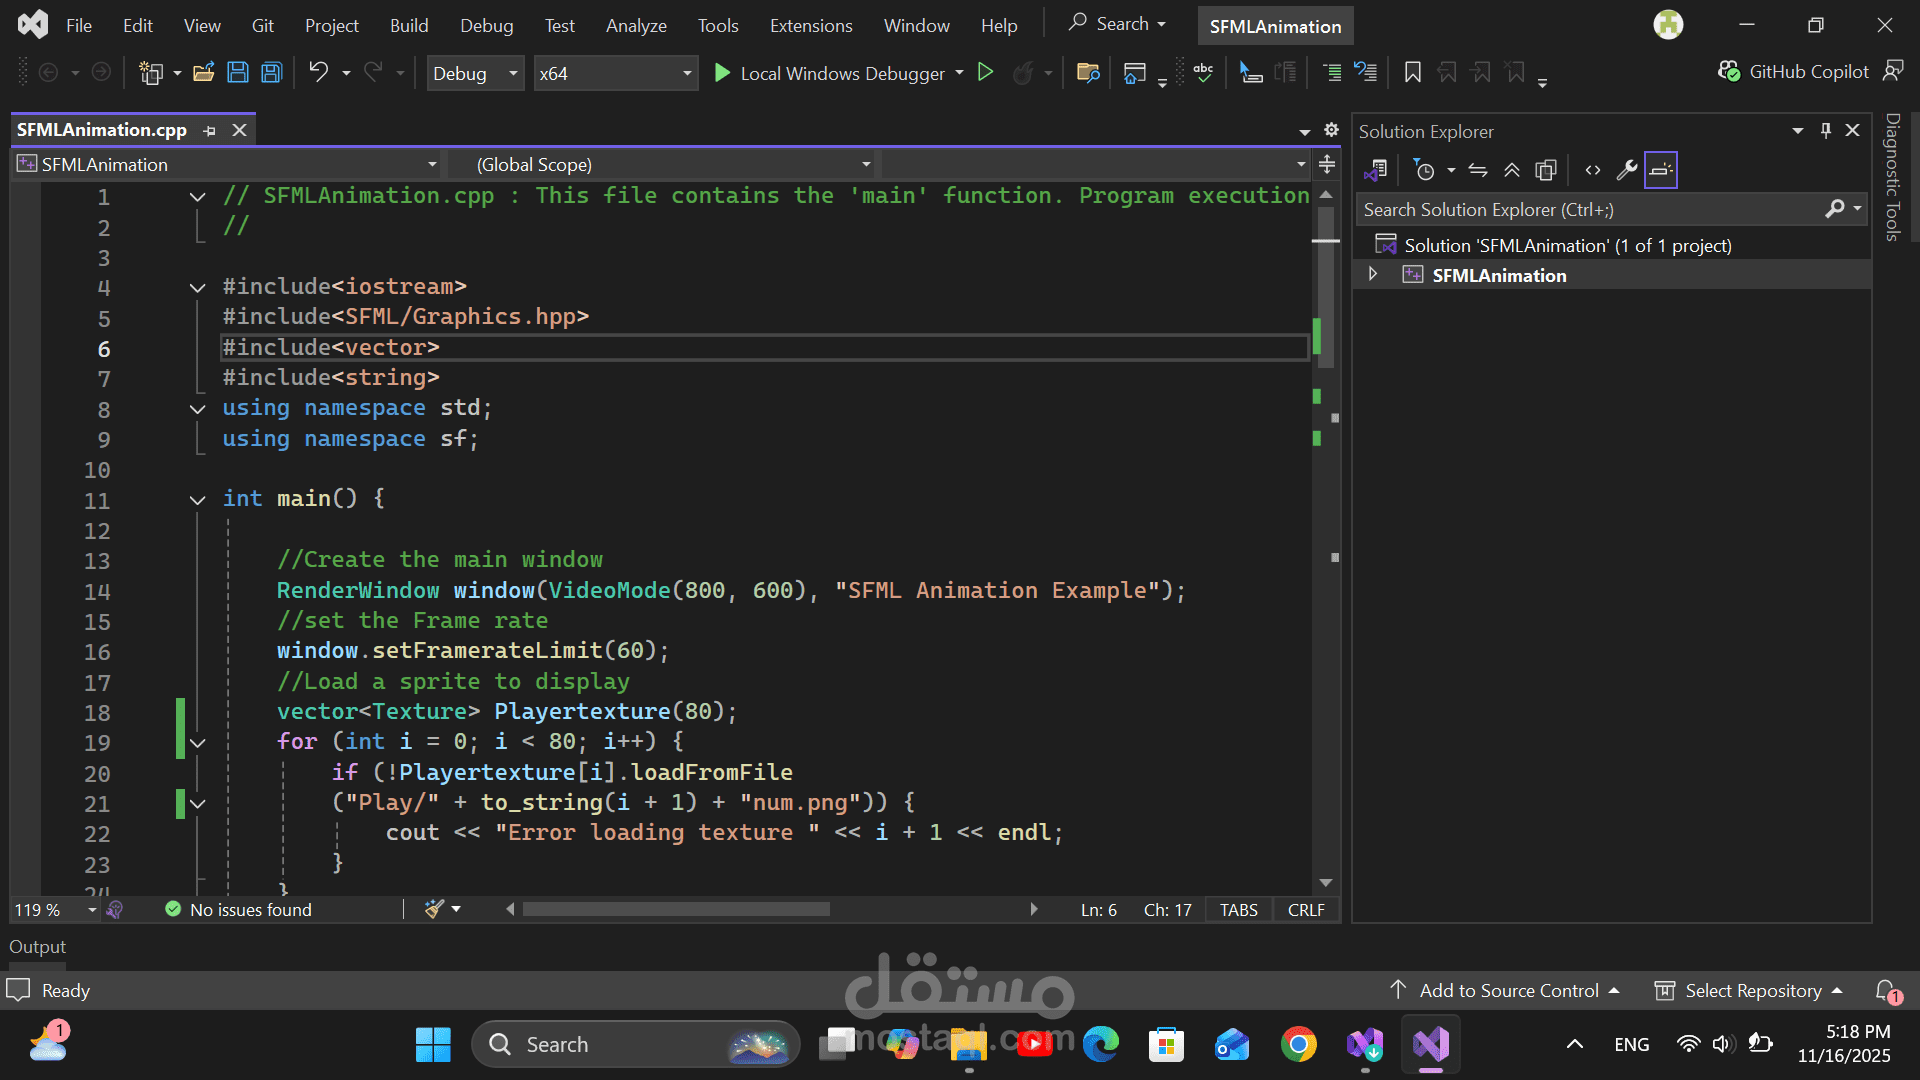This screenshot has width=1920, height=1080.
Task: Open the x64 platform dropdown
Action: pyautogui.click(x=685, y=73)
